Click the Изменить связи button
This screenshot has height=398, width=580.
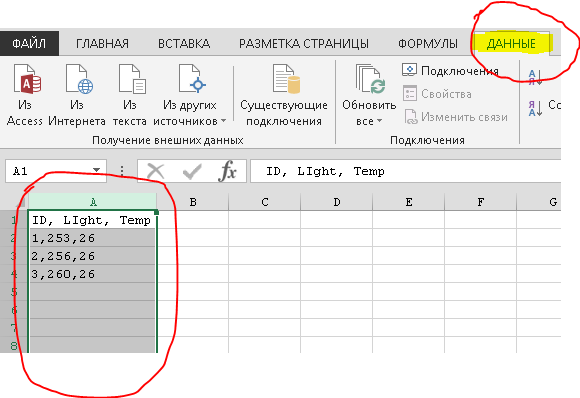tap(455, 117)
